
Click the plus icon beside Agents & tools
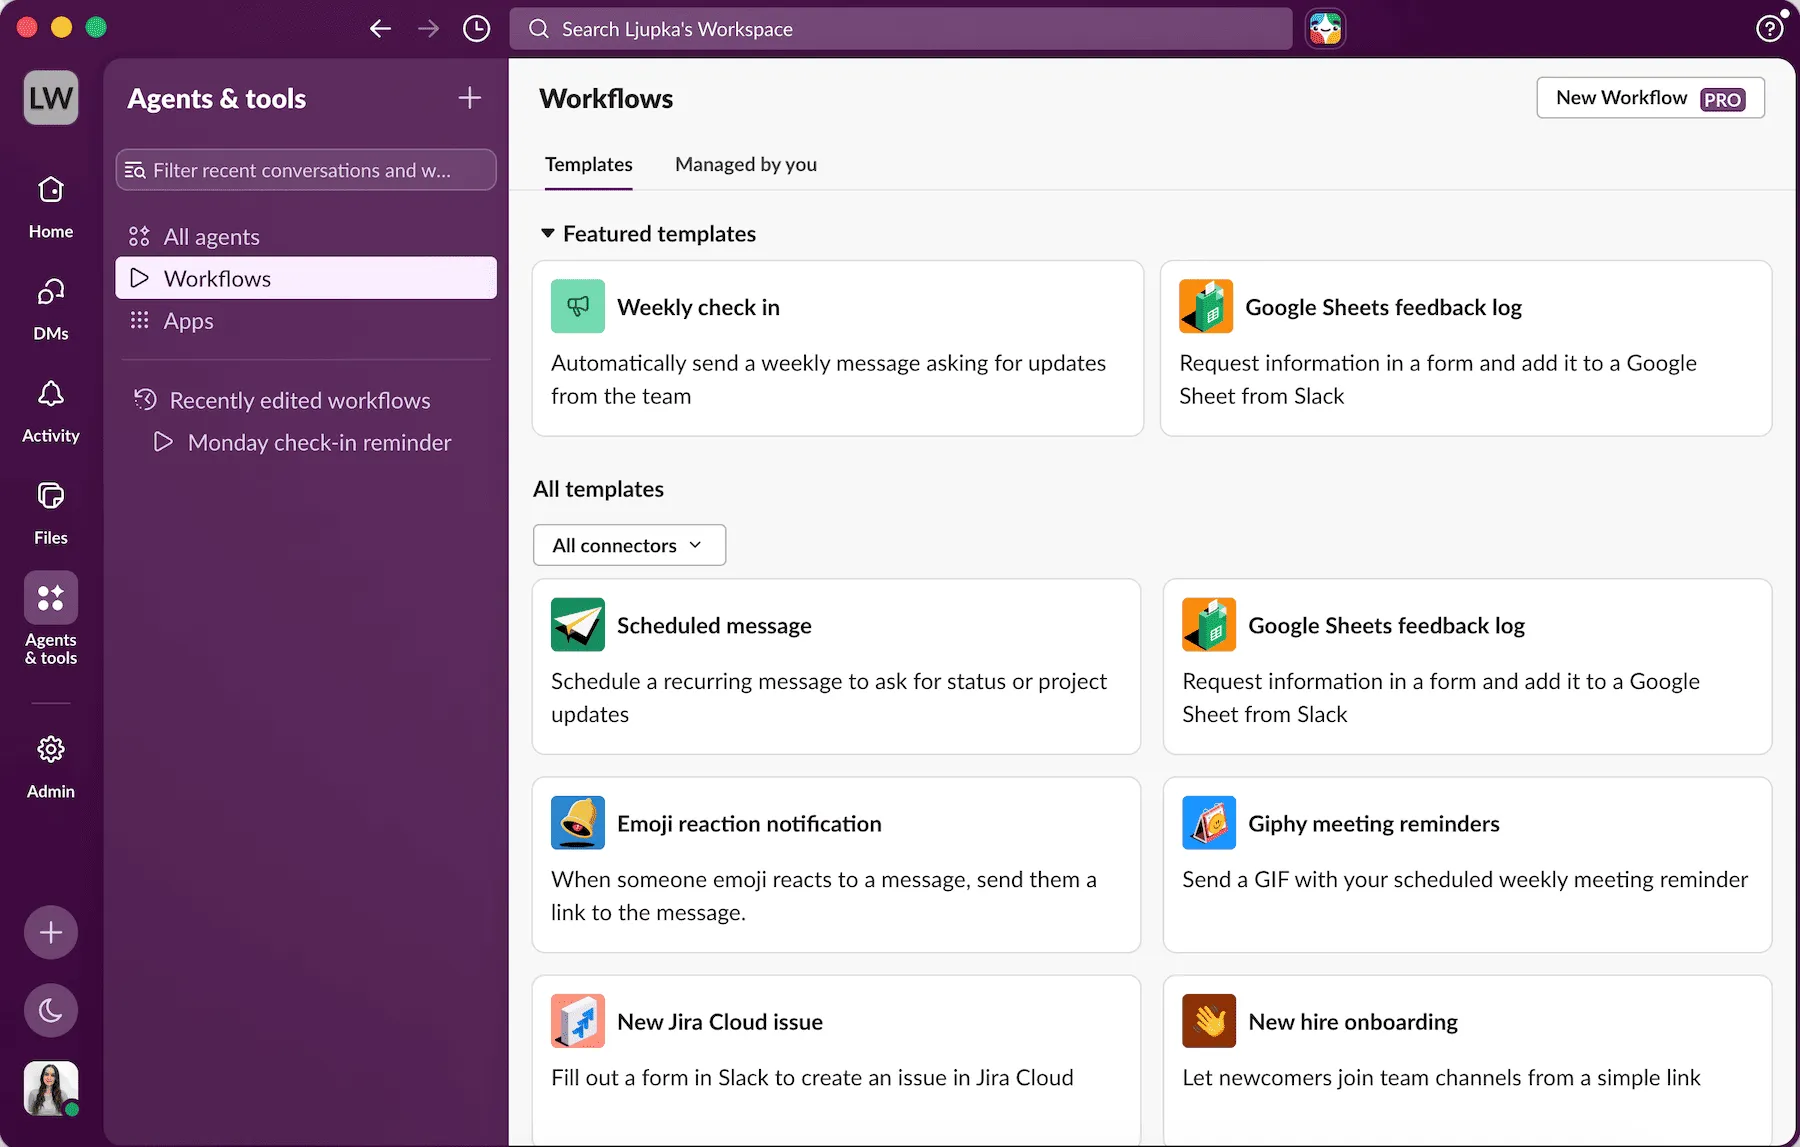click(469, 98)
